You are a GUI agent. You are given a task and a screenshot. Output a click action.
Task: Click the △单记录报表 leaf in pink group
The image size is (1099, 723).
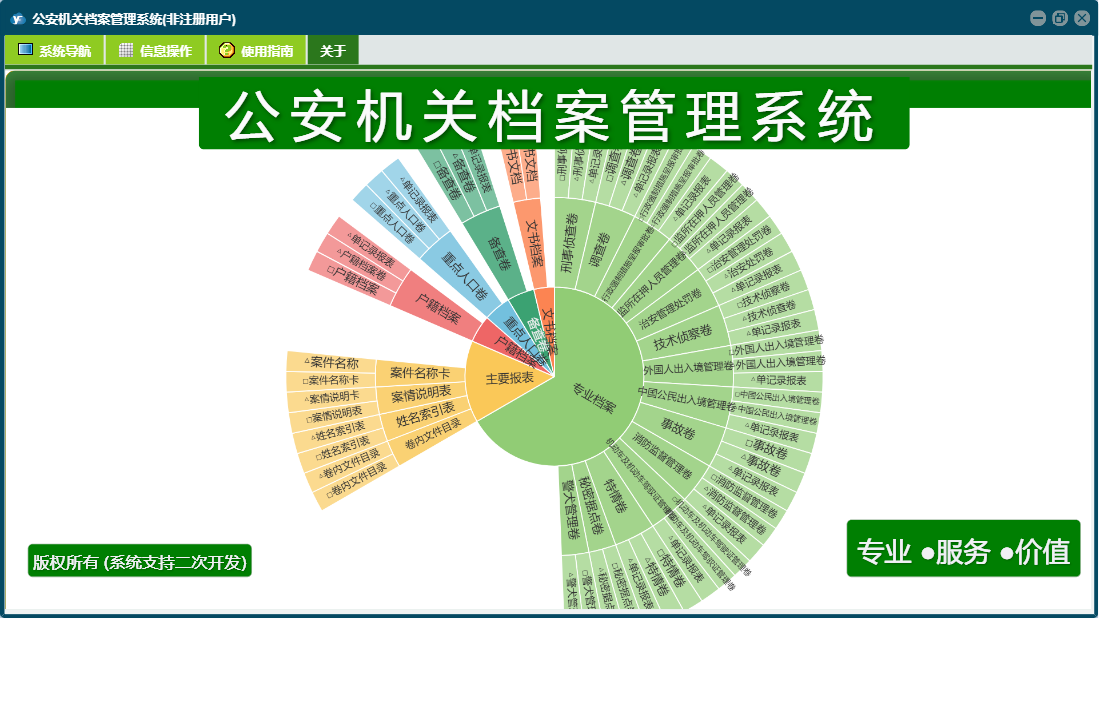click(371, 248)
